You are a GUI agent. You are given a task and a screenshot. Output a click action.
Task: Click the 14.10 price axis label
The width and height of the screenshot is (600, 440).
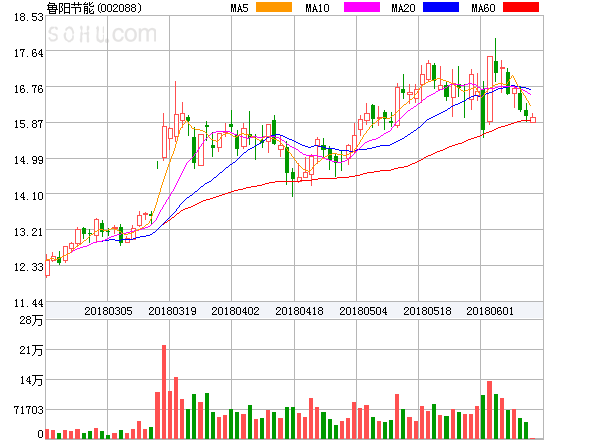coord(29,196)
